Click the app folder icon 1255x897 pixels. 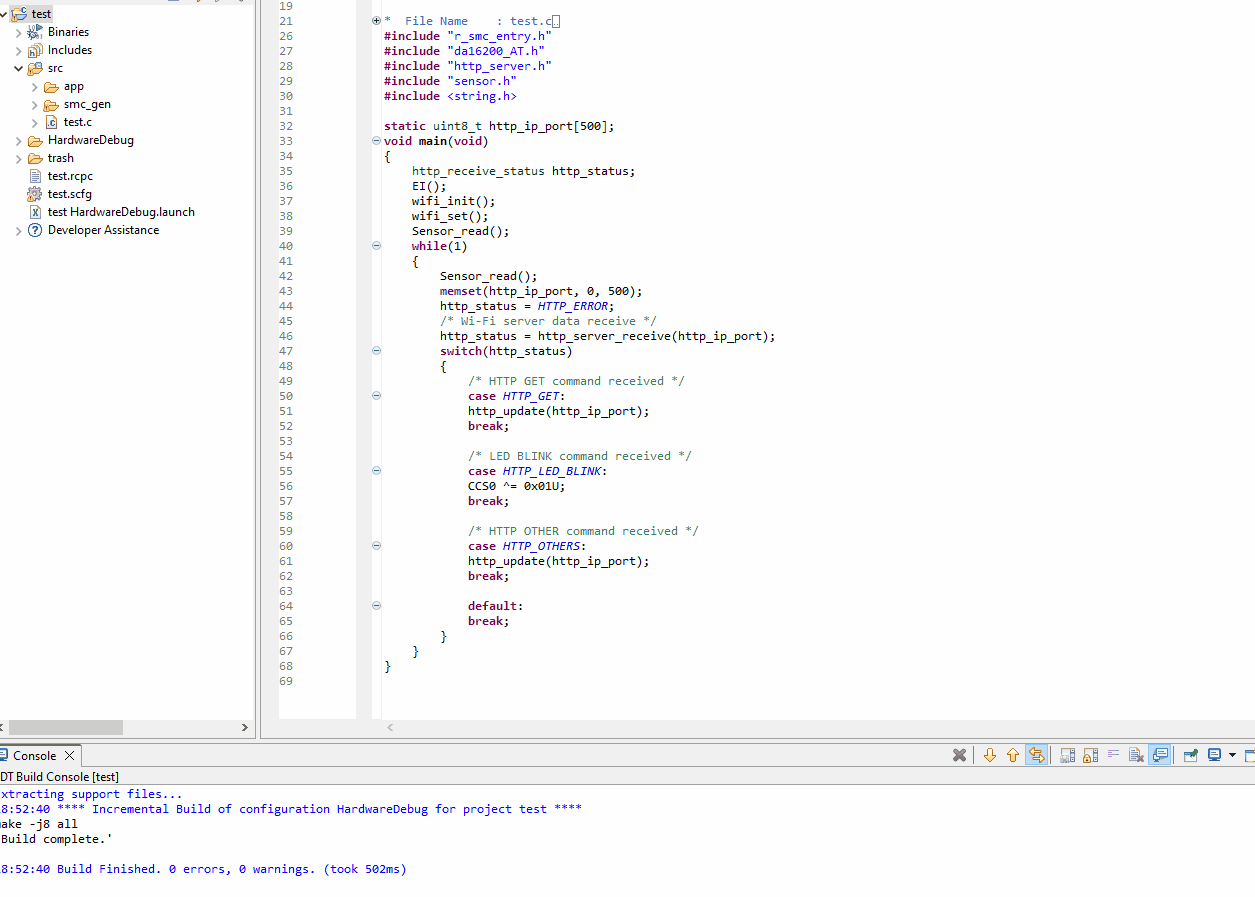click(51, 86)
